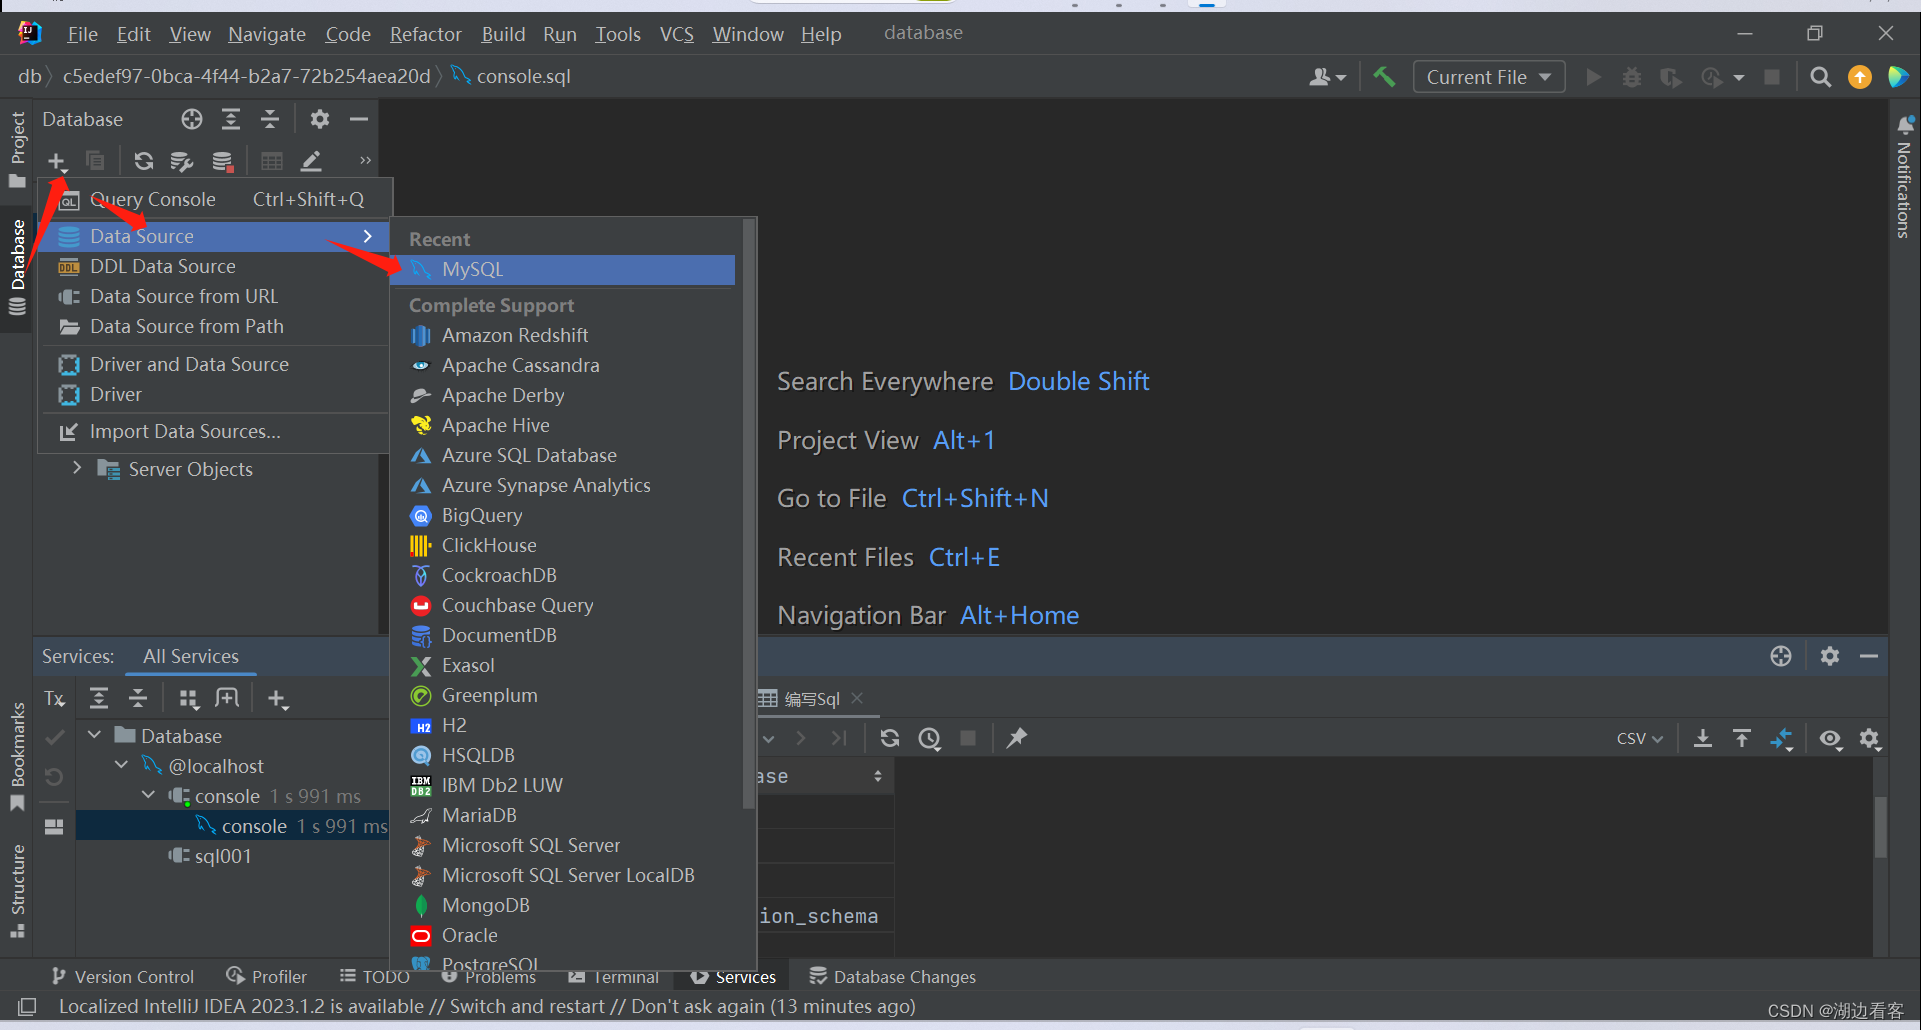1921x1030 pixels.
Task: Click the Select Opened File target icon
Action: (x=192, y=119)
